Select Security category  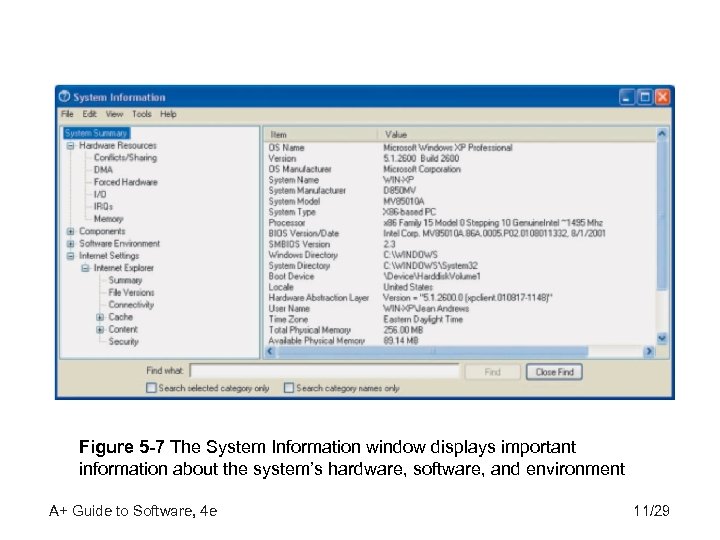click(124, 342)
